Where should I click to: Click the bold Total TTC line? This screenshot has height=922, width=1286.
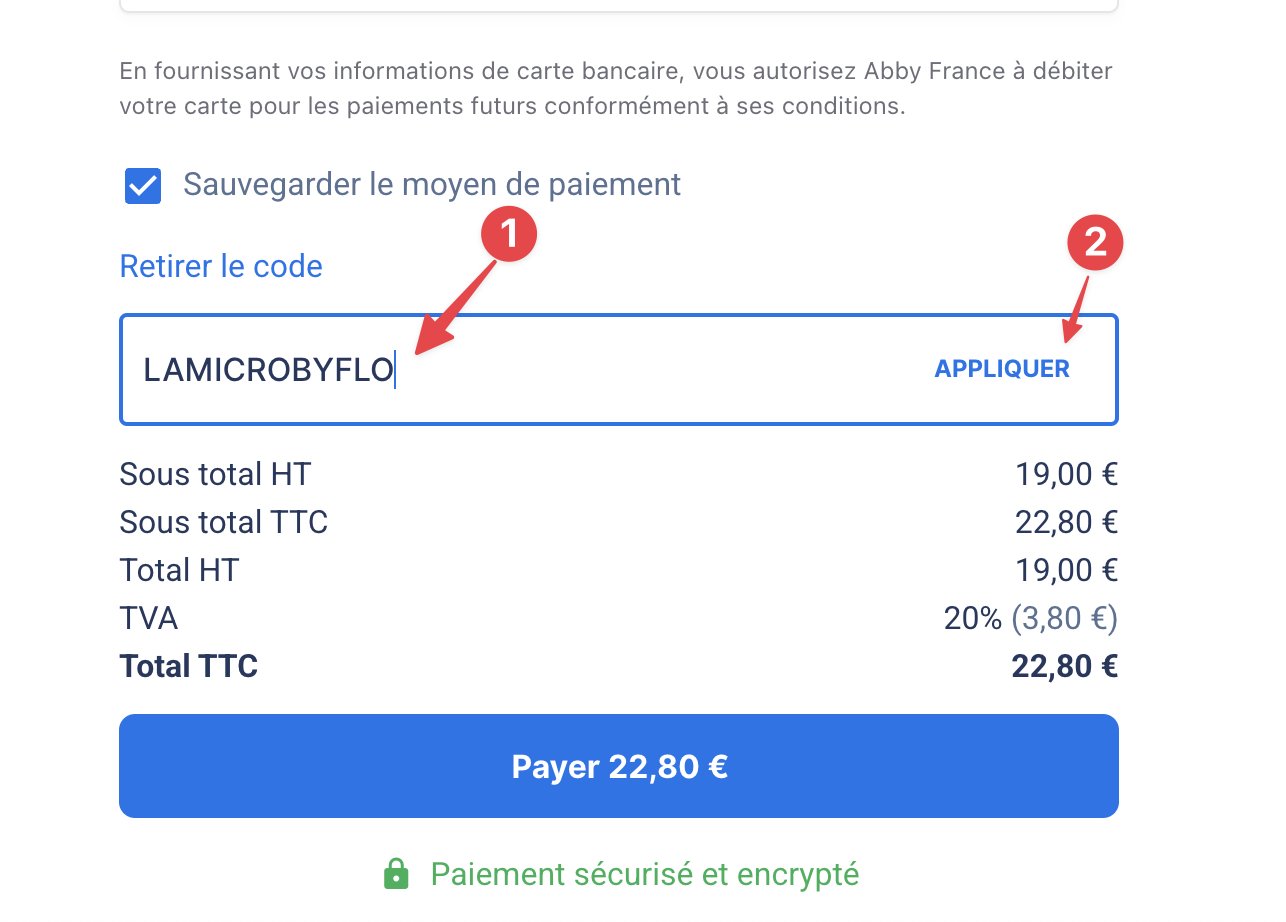pos(188,665)
